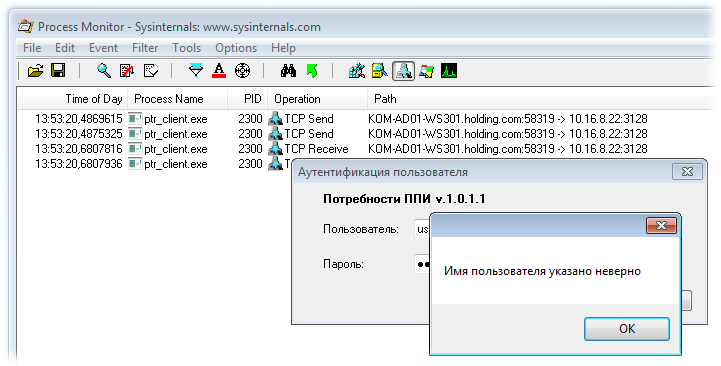Open the Tools menu
The height and width of the screenshot is (366, 721).
click(186, 48)
